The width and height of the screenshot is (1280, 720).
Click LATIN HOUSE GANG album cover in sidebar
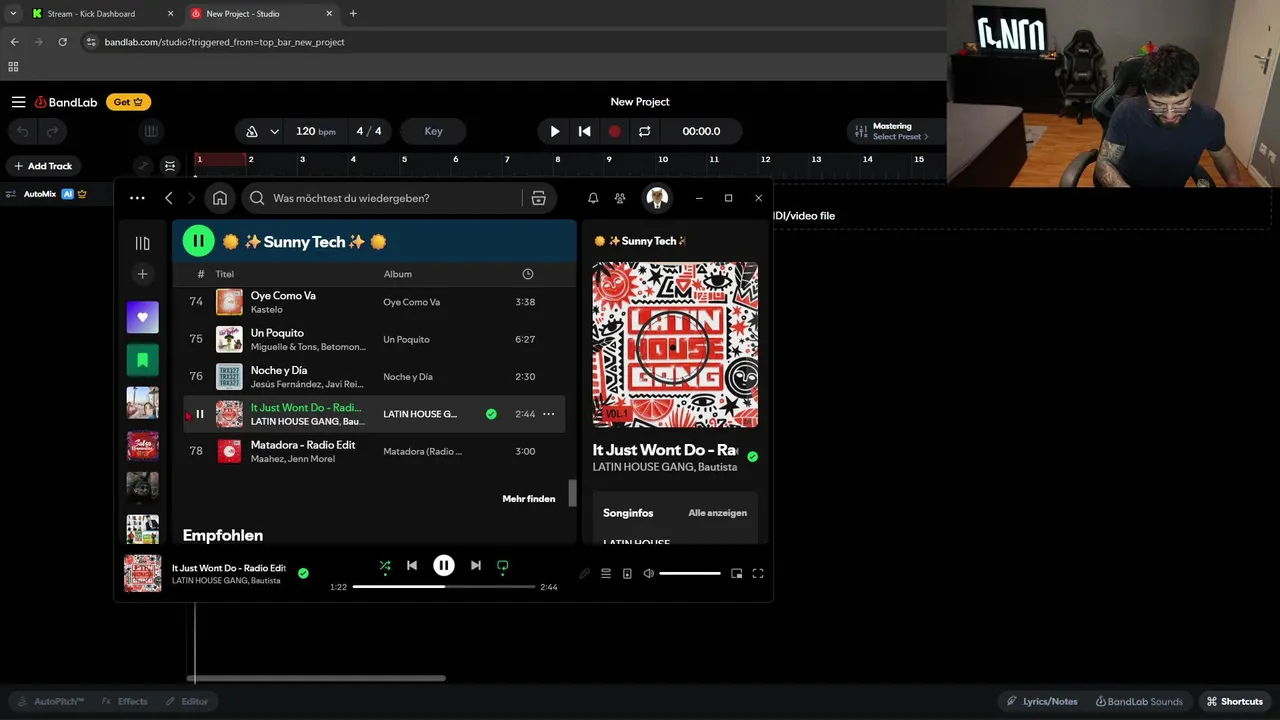point(675,345)
